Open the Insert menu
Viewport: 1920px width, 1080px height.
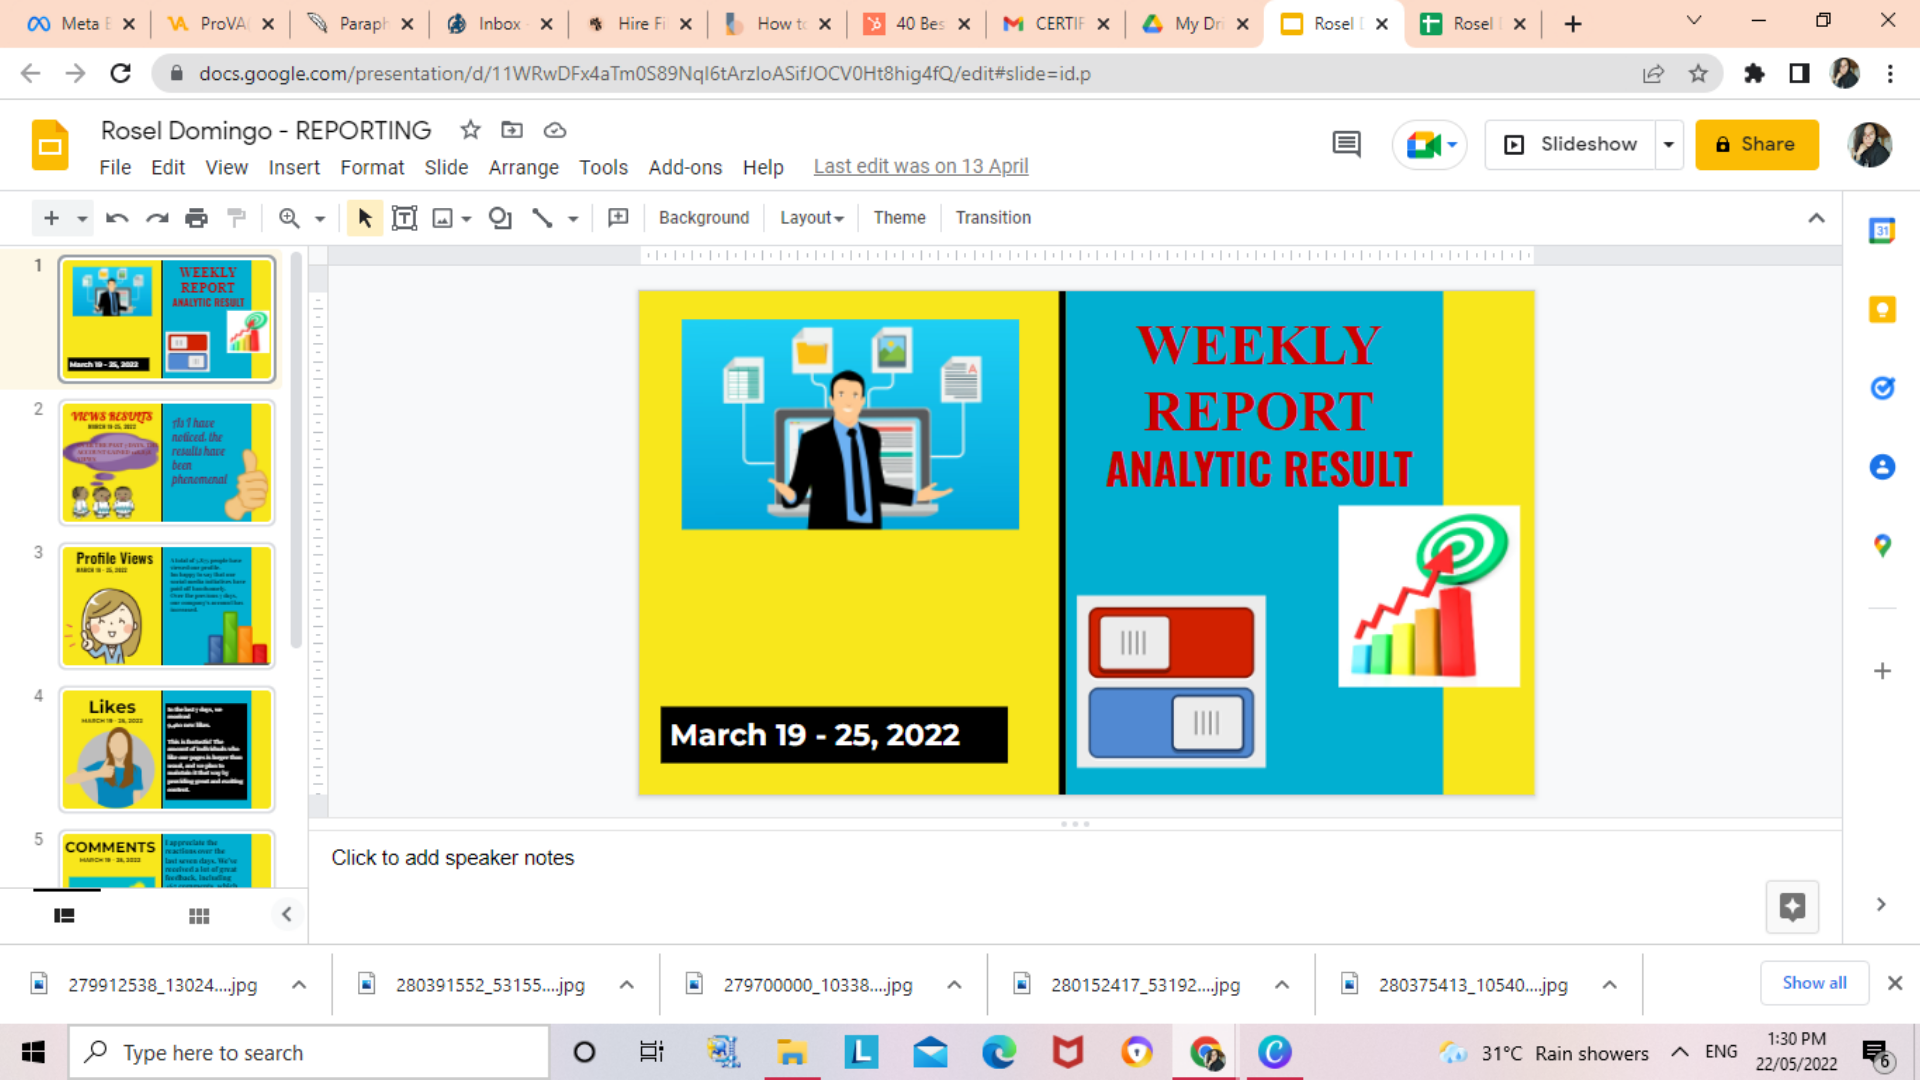(294, 167)
